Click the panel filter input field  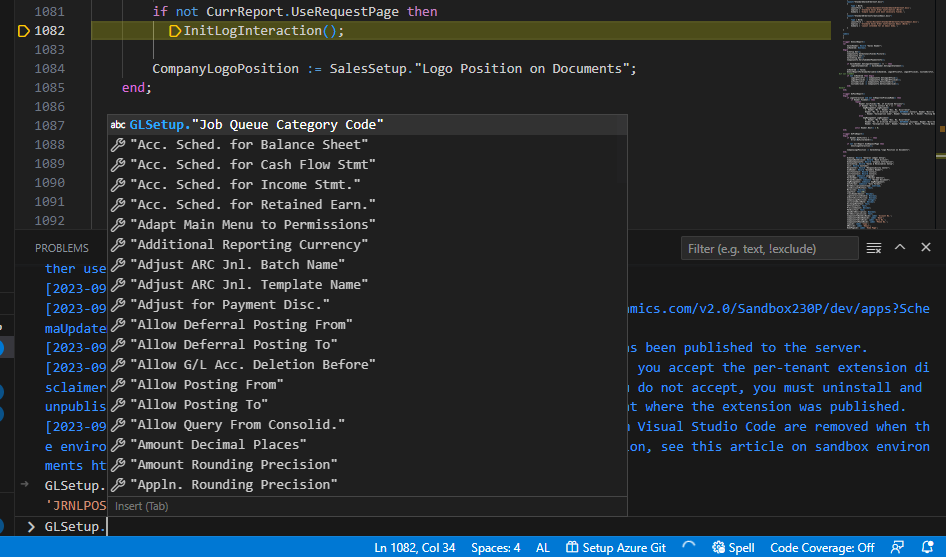click(769, 249)
